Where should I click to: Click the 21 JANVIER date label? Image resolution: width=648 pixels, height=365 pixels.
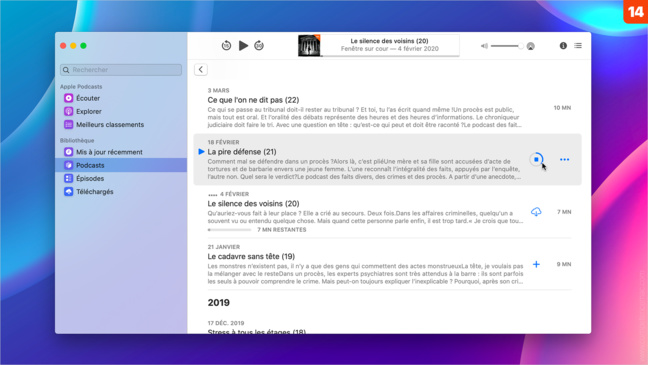point(224,247)
